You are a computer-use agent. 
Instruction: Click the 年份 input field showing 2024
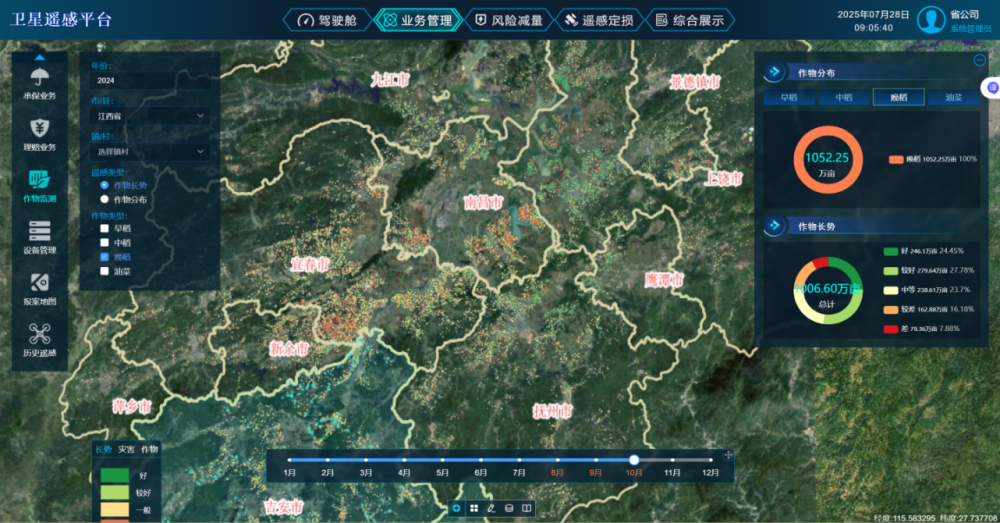(151, 80)
